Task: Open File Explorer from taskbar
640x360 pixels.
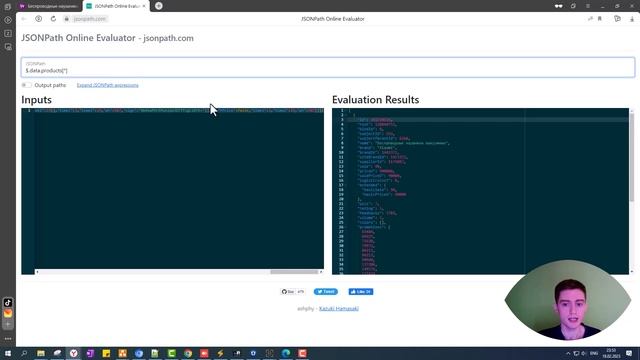Action: 41,353
